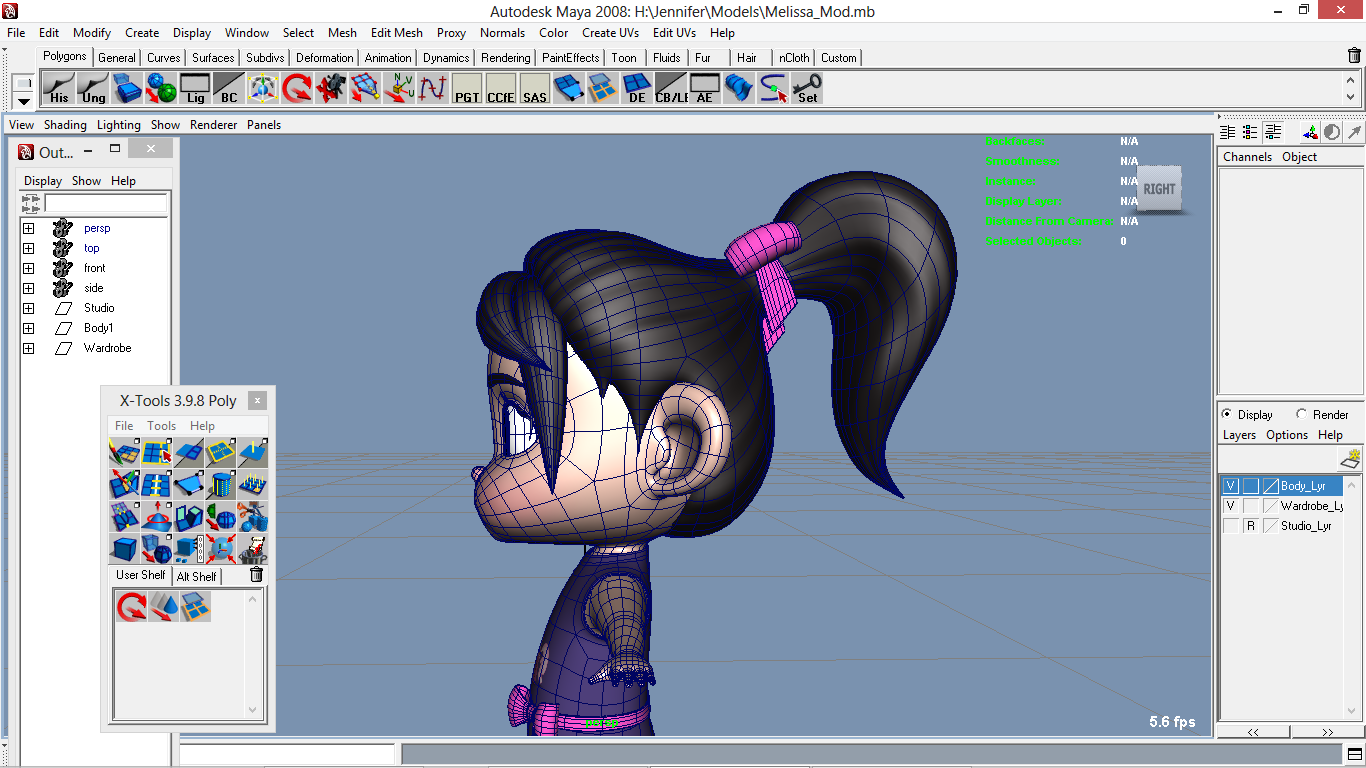The width and height of the screenshot is (1366, 768).
Task: Select X-Tools pencil on grid tool
Action: pyautogui.click(x=124, y=453)
